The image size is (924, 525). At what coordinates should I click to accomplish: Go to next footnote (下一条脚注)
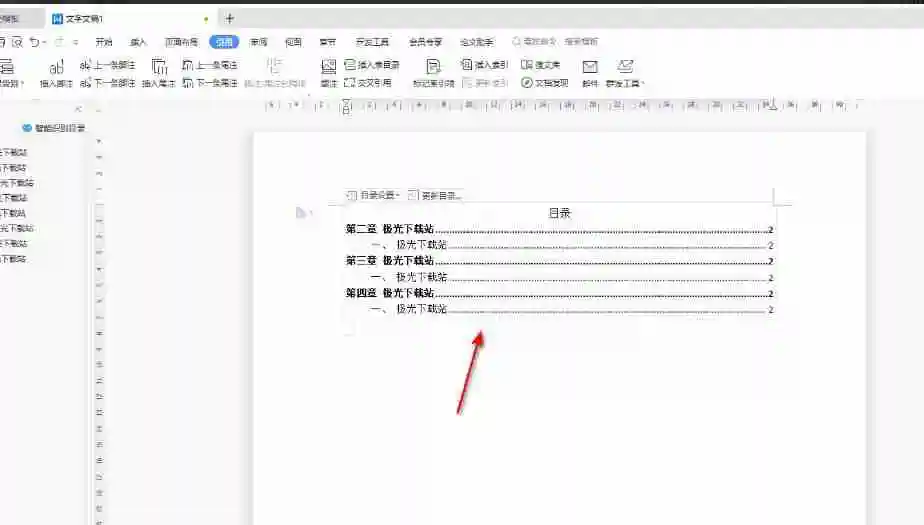(x=108, y=83)
